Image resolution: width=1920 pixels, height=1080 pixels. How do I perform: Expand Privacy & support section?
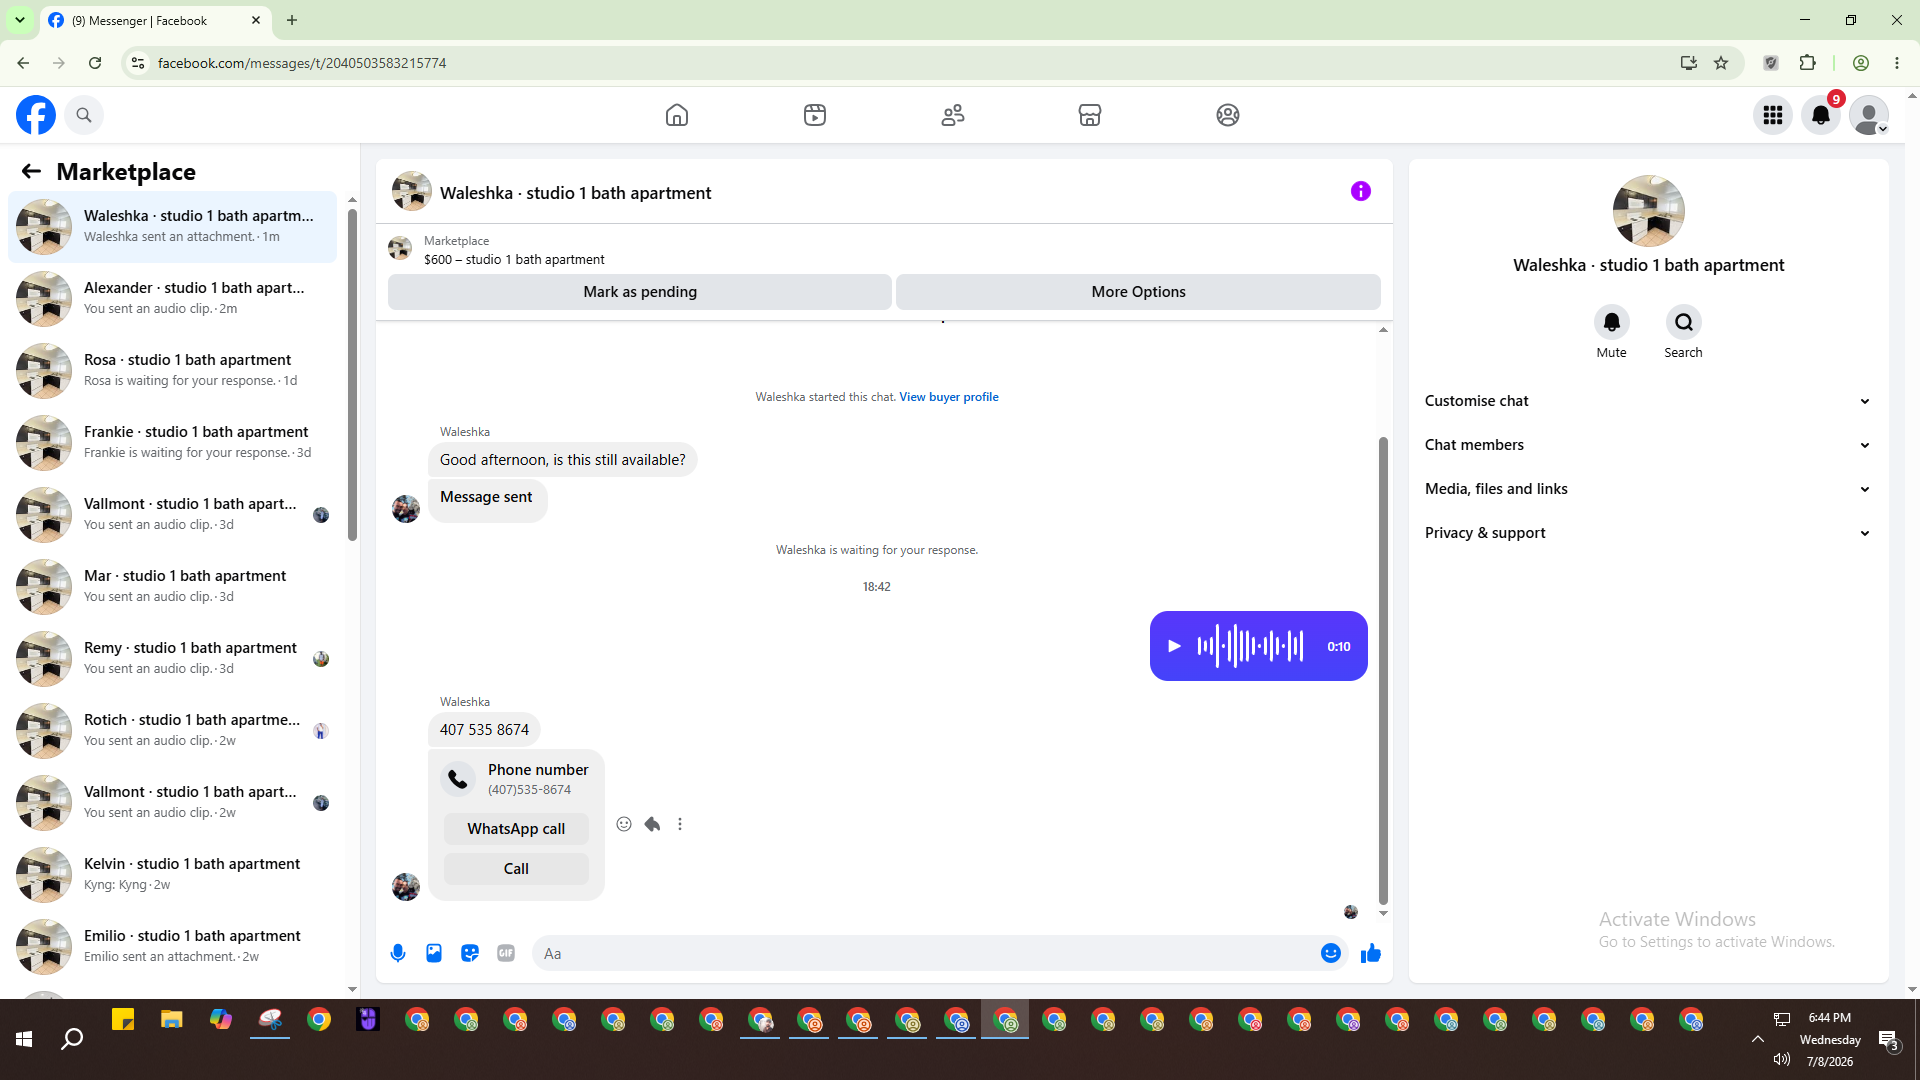point(1648,533)
